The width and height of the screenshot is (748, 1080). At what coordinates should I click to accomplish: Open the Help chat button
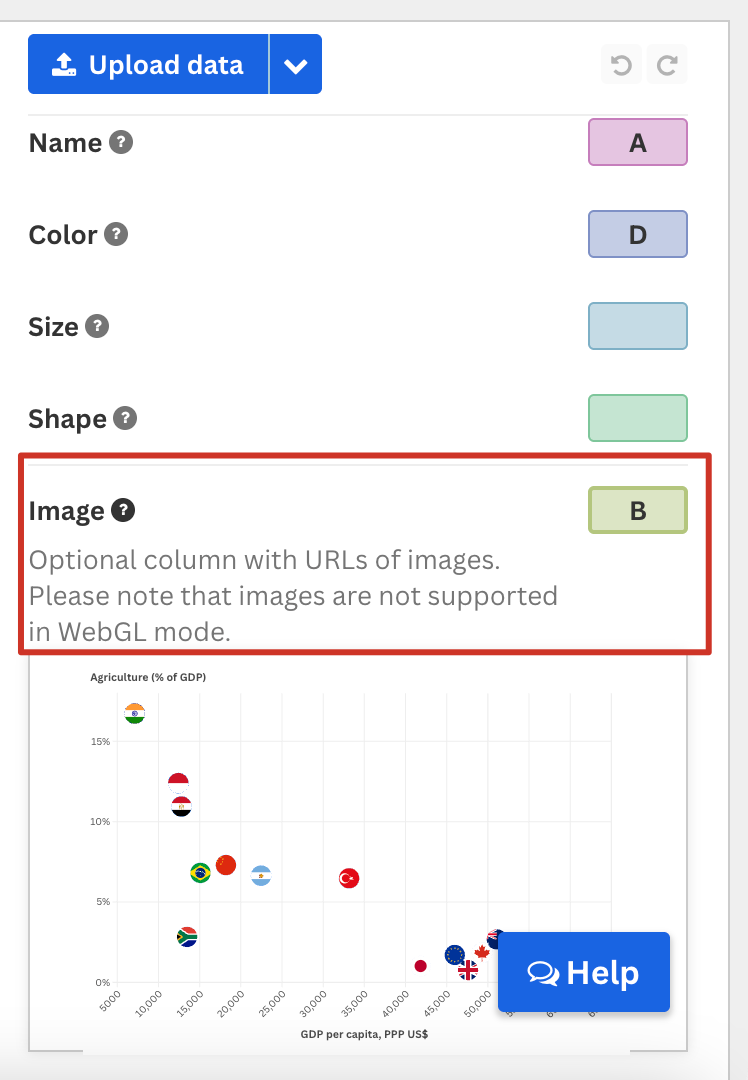[584, 972]
